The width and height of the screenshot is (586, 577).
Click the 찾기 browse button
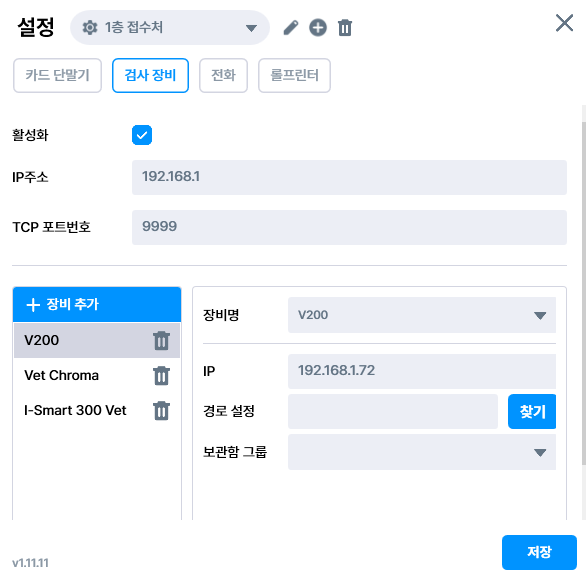(x=532, y=411)
